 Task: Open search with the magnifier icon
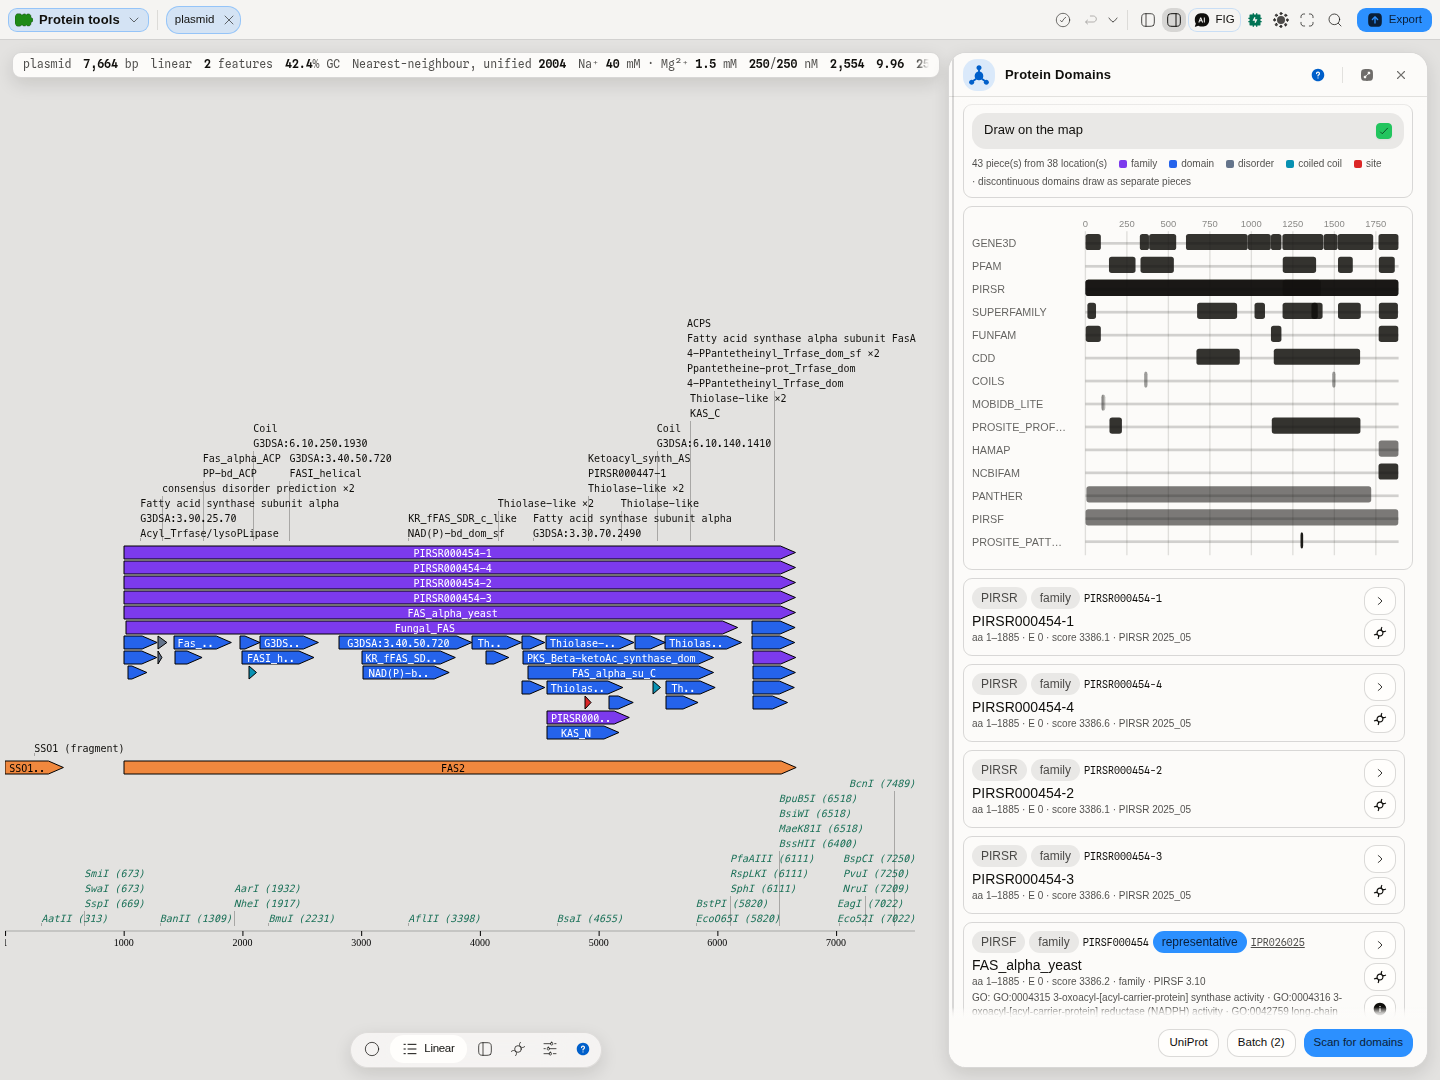pyautogui.click(x=1335, y=20)
